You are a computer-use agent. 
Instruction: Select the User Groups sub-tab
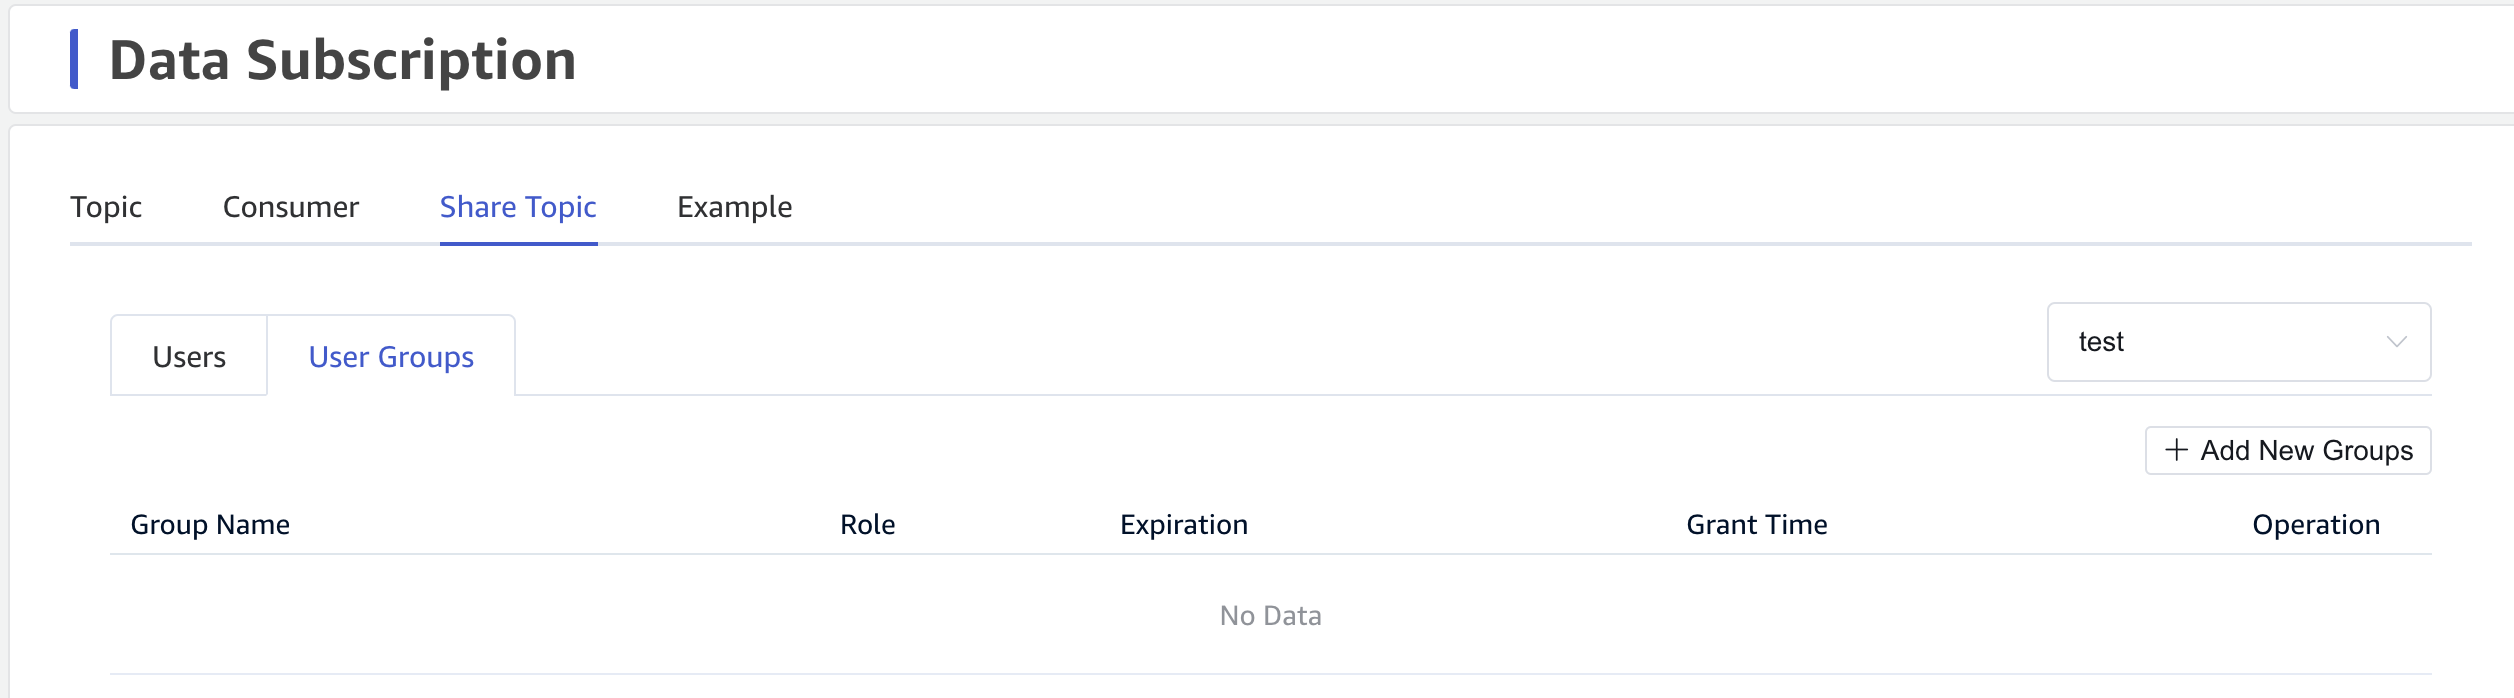[x=391, y=357]
